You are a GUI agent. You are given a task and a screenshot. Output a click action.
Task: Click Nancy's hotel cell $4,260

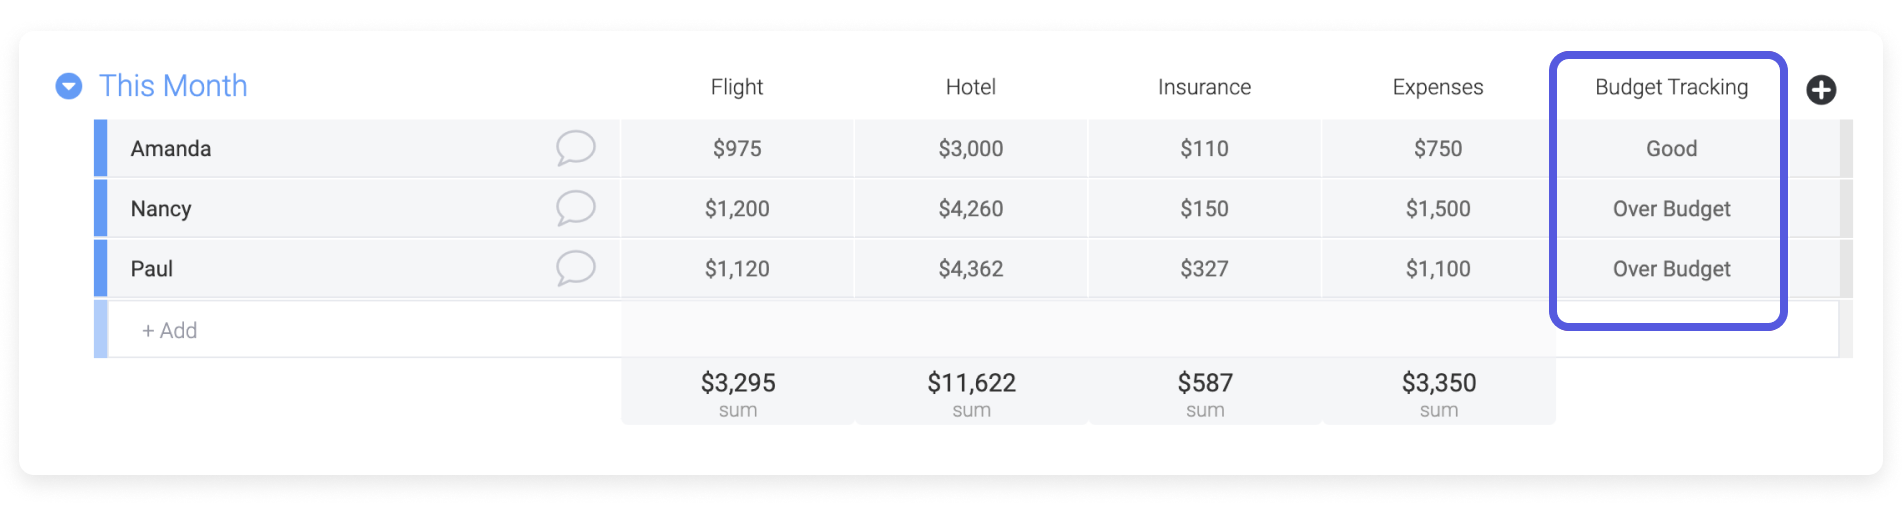(971, 208)
